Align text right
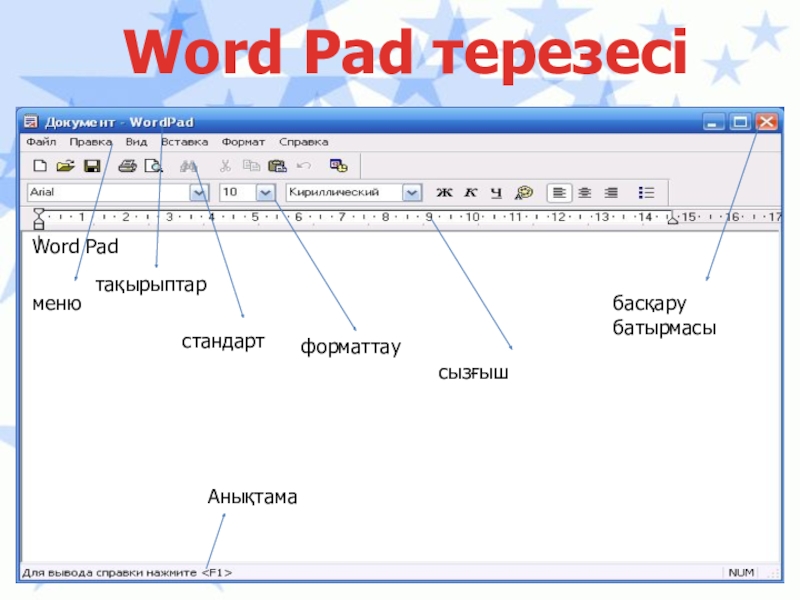 pyautogui.click(x=611, y=192)
